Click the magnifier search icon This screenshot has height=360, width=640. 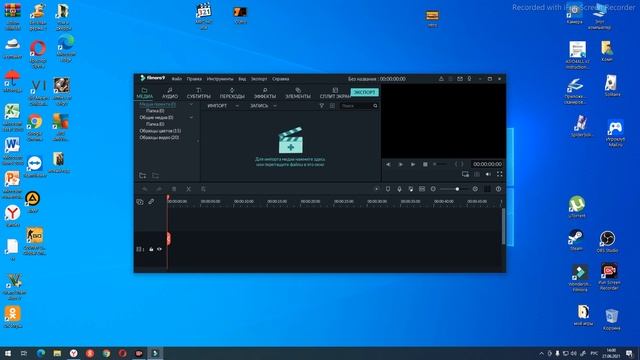tap(375, 106)
